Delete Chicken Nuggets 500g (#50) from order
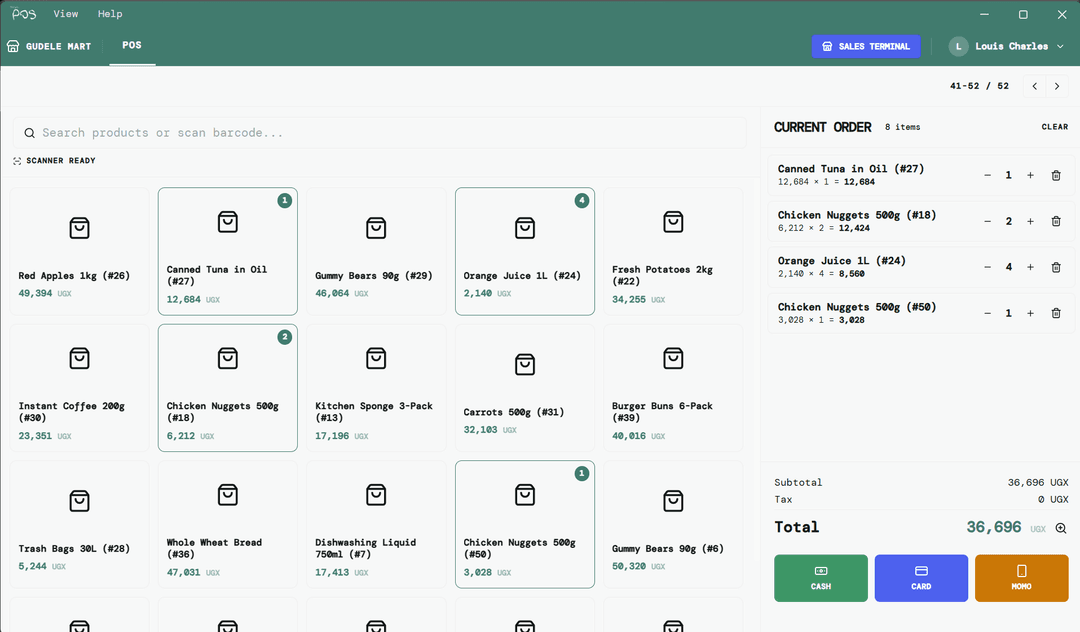The width and height of the screenshot is (1080, 632). pos(1056,313)
